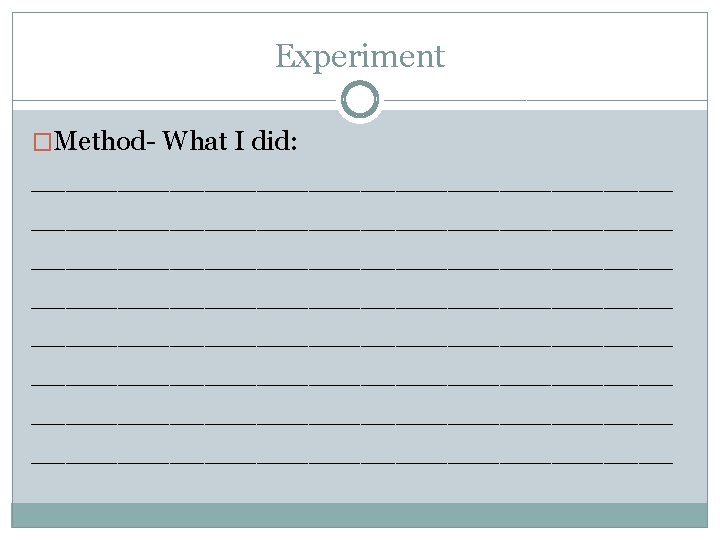Click the circle ornament below the title

pyautogui.click(x=360, y=100)
